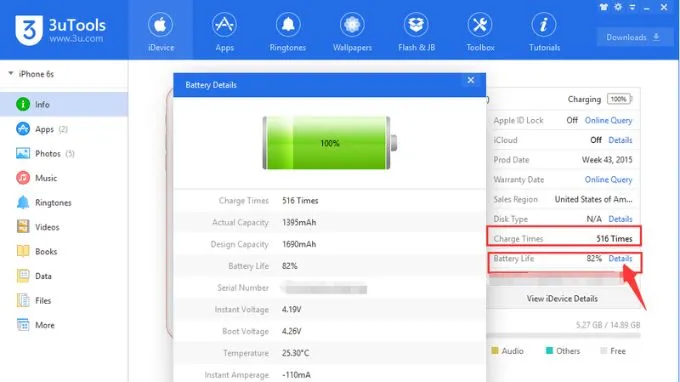The width and height of the screenshot is (680, 382).
Task: Open Music in the sidebar
Action: [x=64, y=178]
